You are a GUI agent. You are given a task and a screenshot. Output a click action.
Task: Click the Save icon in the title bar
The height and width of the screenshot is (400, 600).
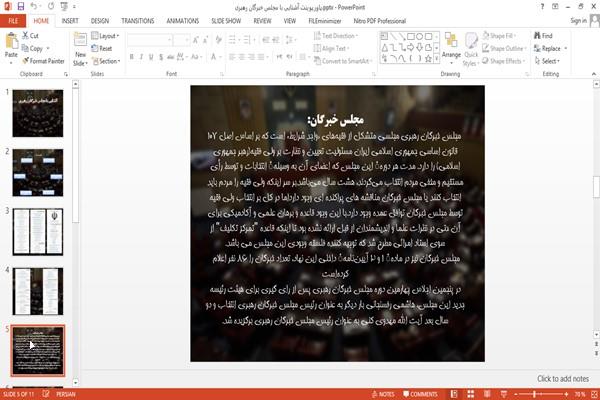21,6
